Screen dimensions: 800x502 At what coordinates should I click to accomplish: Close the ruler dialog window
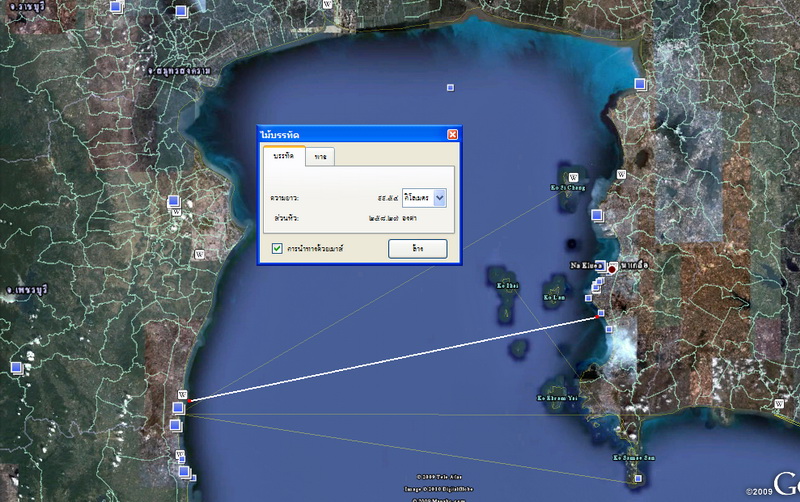pyautogui.click(x=452, y=134)
